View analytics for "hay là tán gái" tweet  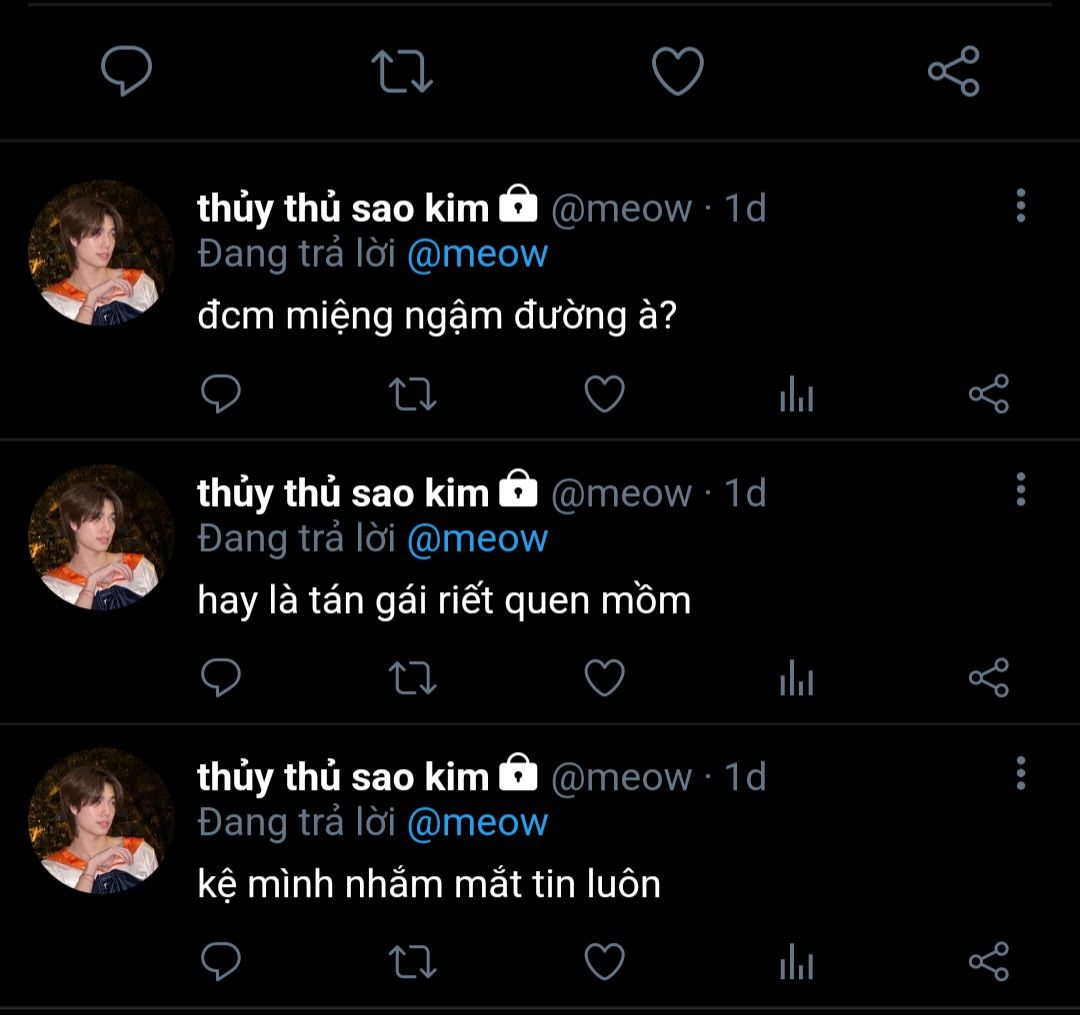coord(796,681)
